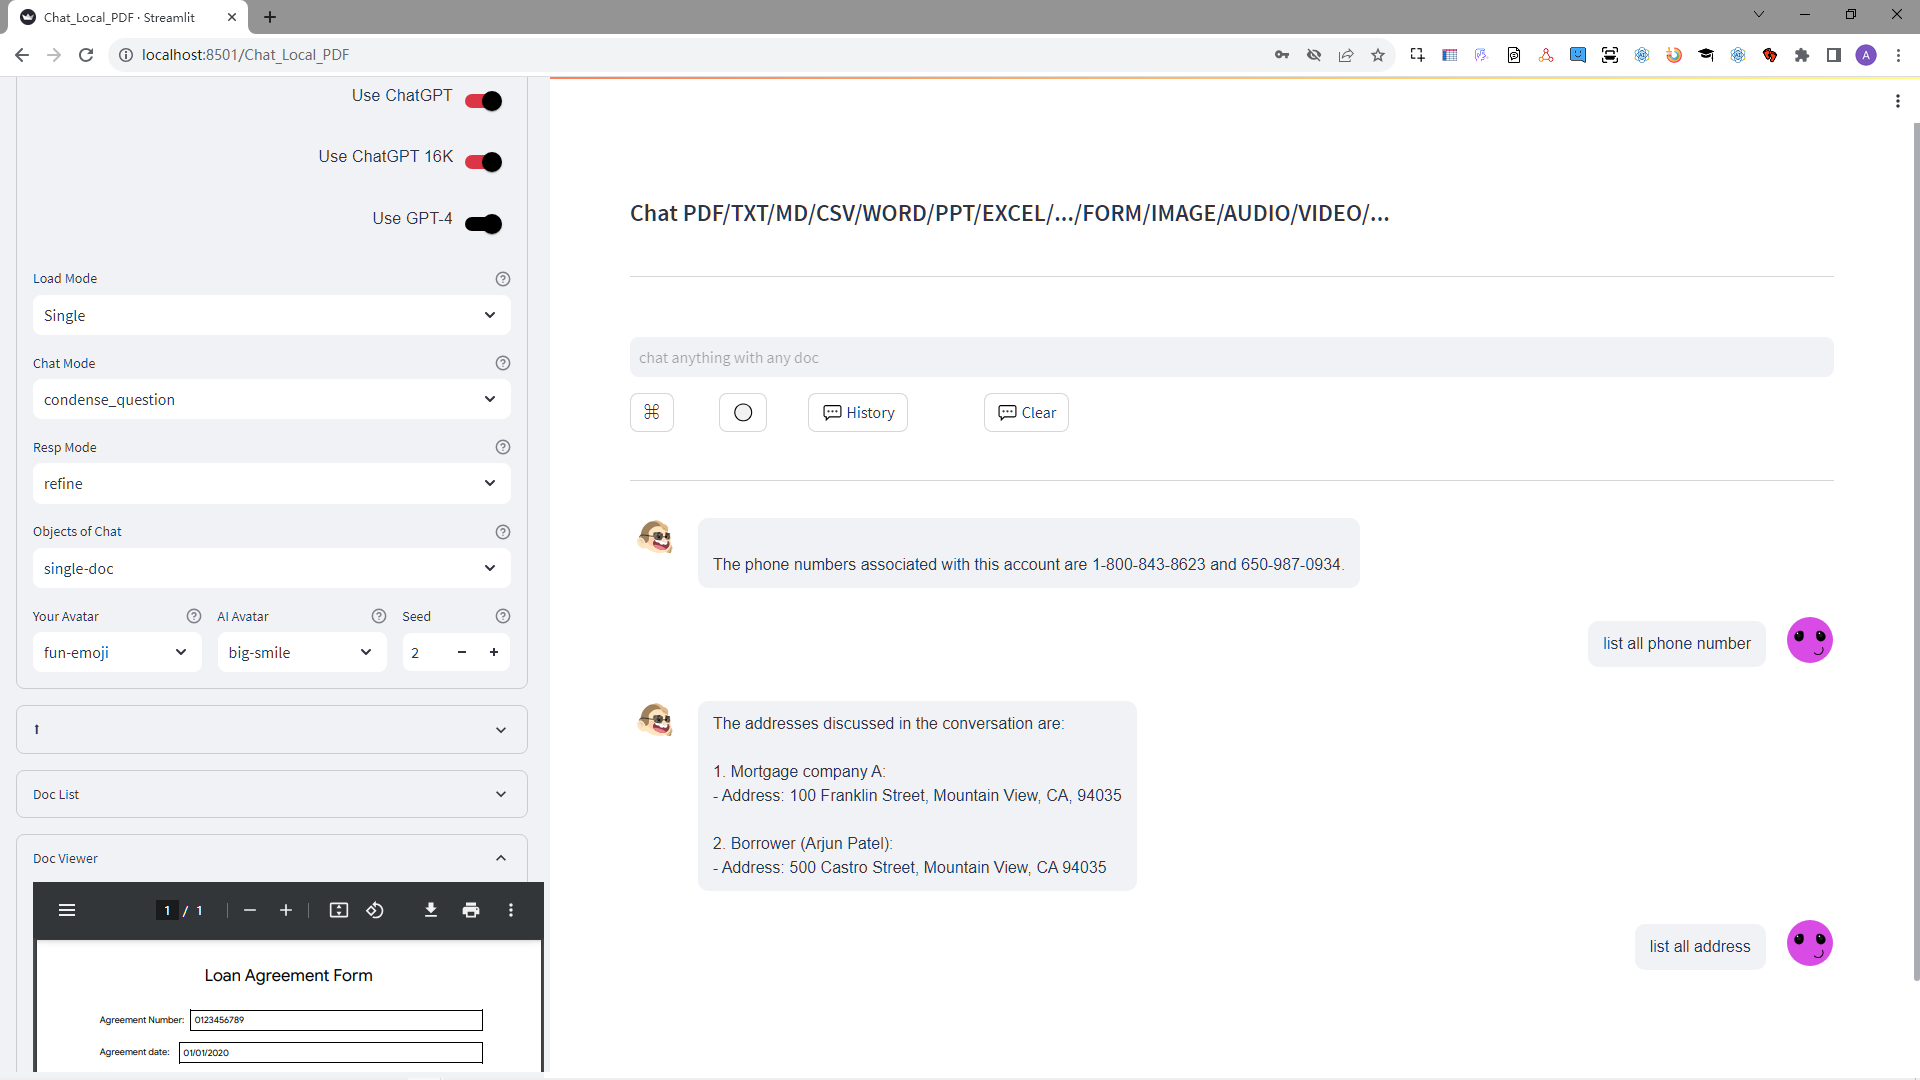
Task: Zoom in on the PDF document
Action: [x=285, y=910]
